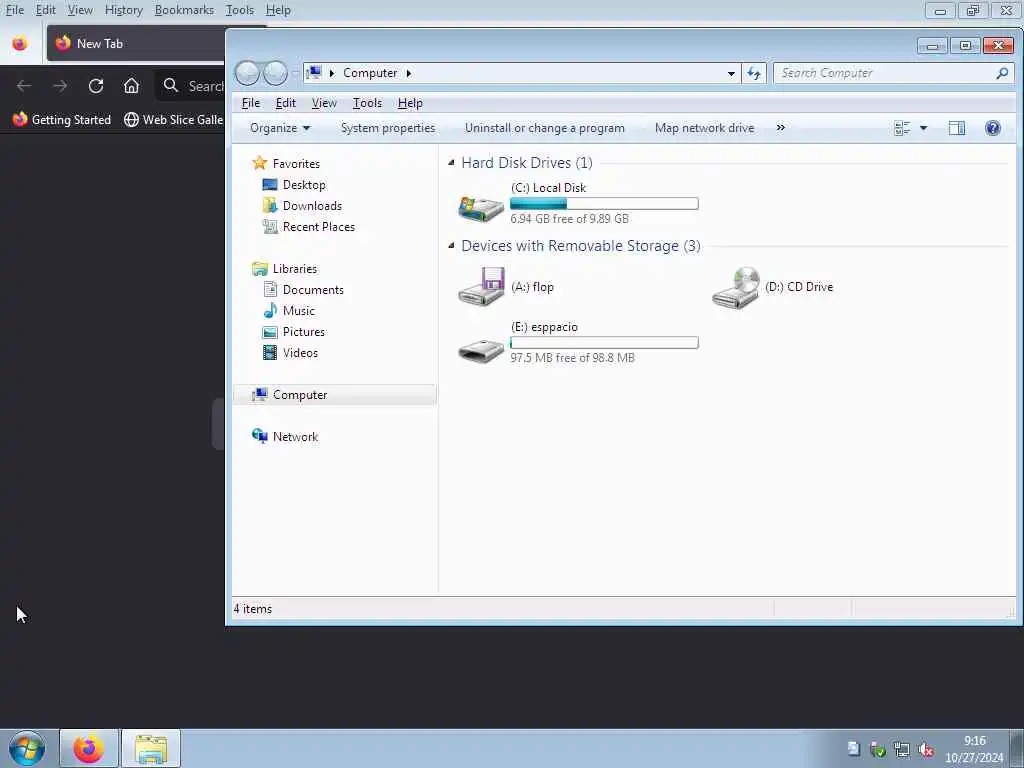
Task: Click the muted volume tray icon
Action: (925, 750)
